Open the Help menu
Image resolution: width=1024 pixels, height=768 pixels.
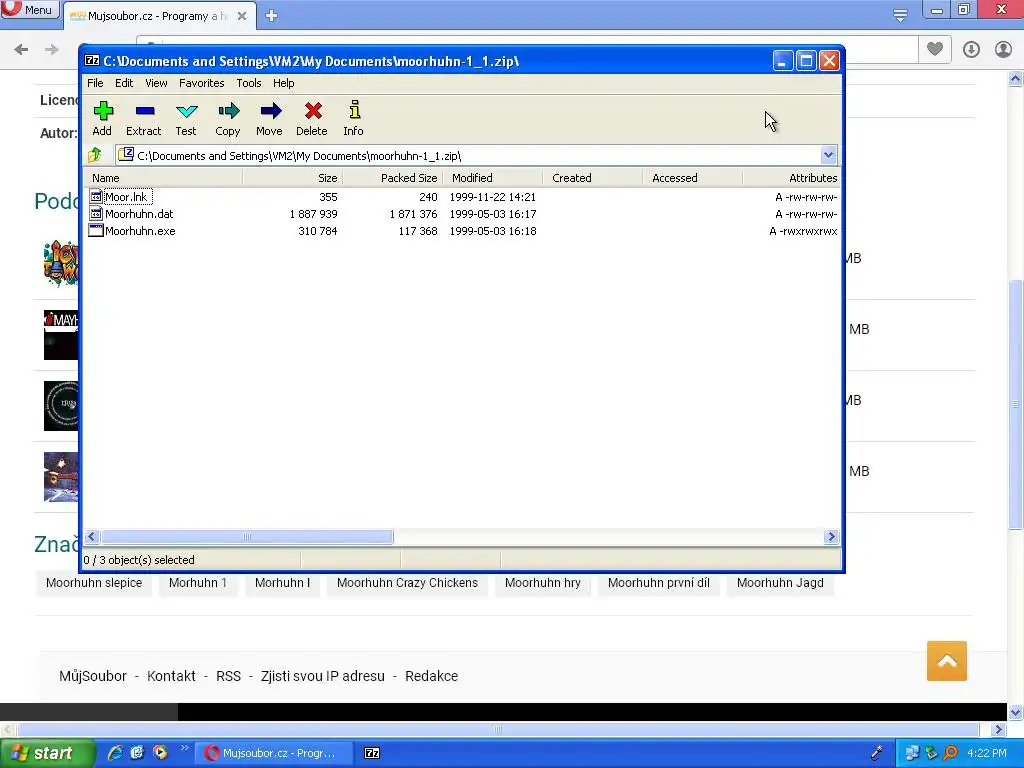pos(283,83)
